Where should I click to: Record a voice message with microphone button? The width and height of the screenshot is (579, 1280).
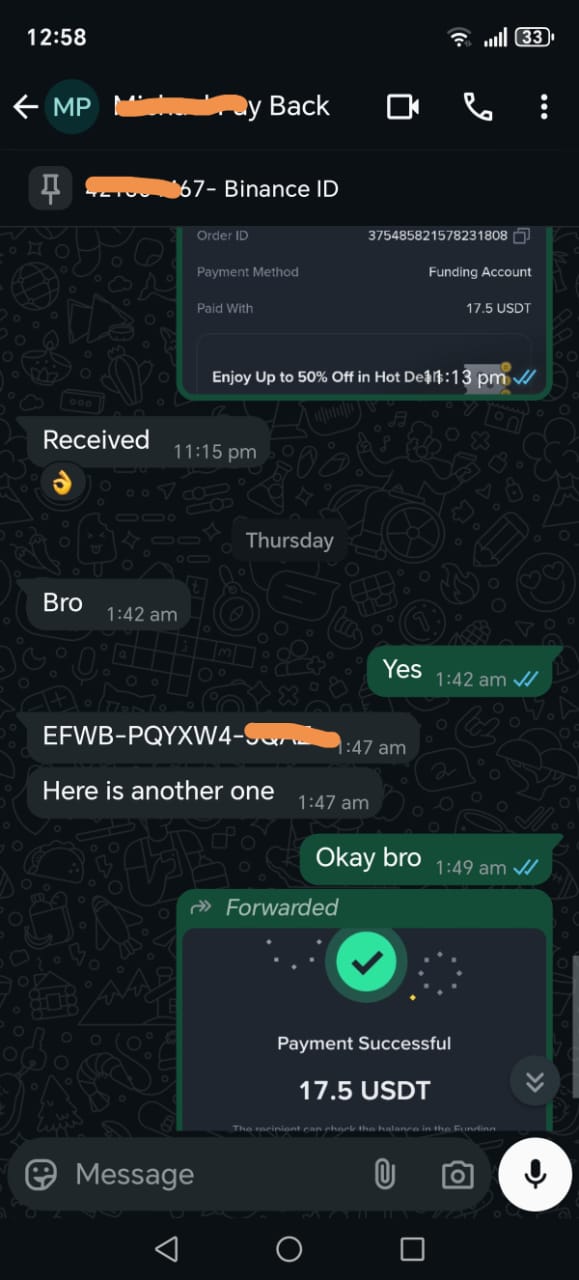pyautogui.click(x=535, y=1174)
